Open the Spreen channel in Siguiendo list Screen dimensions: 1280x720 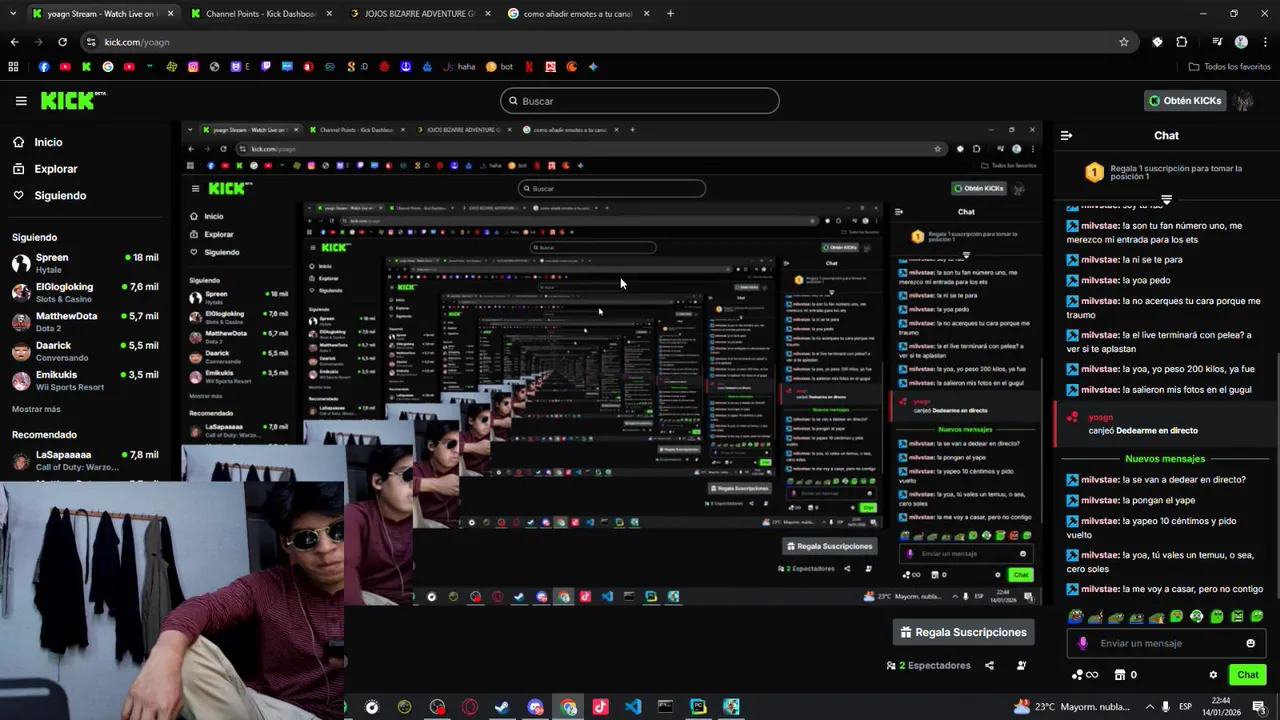pos(85,263)
